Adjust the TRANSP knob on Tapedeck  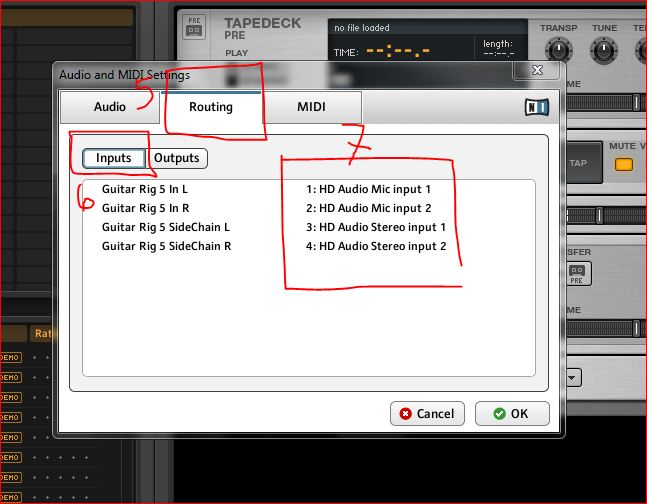[559, 51]
